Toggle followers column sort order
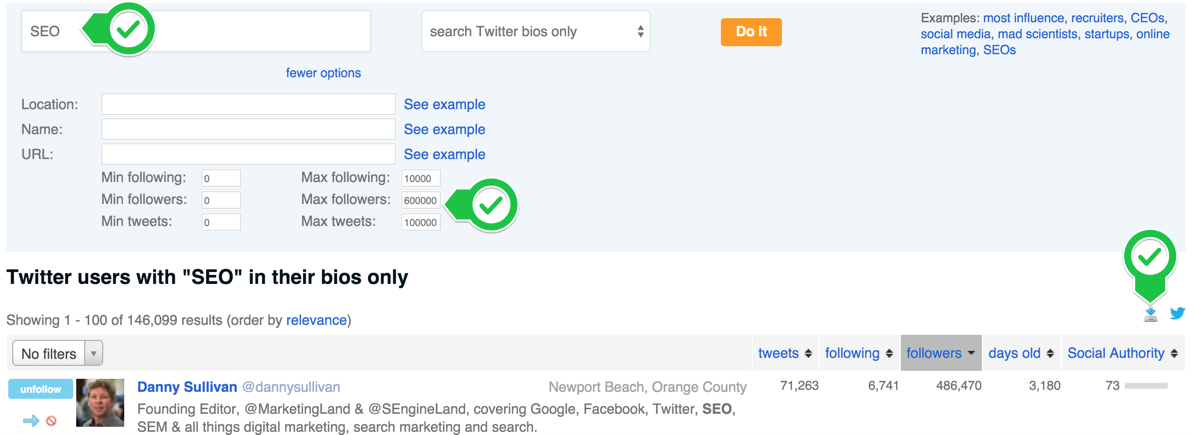The image size is (1194, 435). pos(940,353)
